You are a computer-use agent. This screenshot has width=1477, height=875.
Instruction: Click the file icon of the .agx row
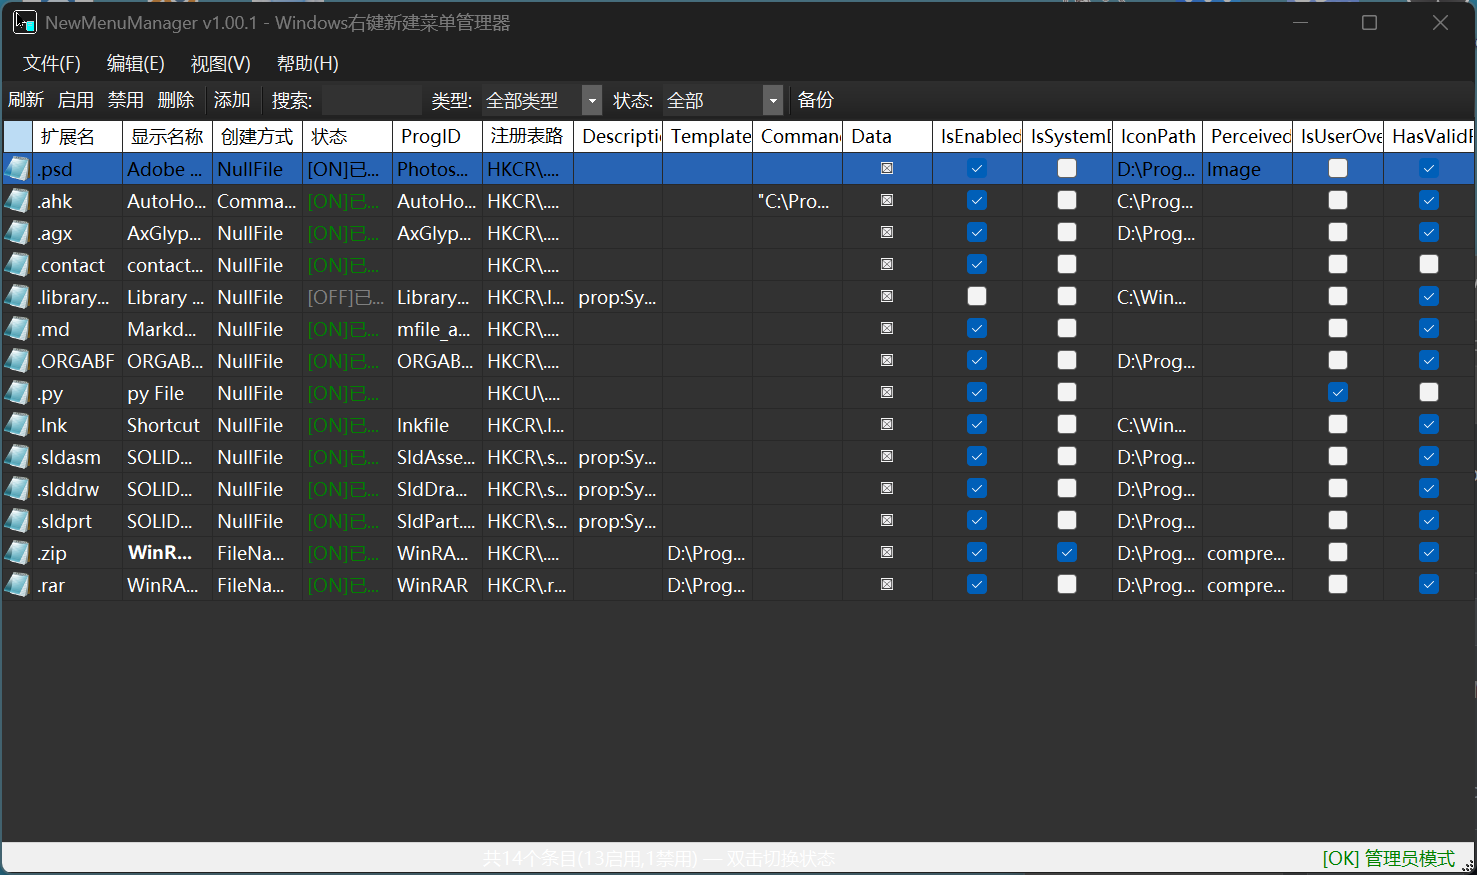[17, 233]
